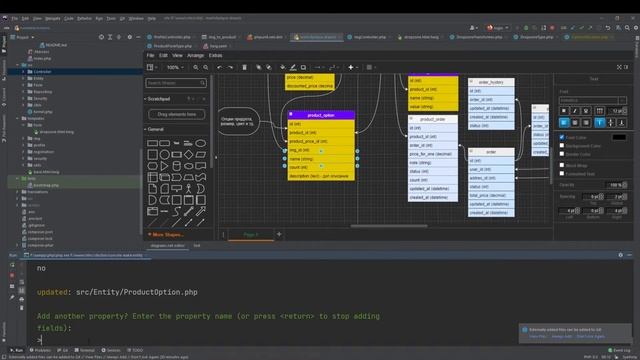This screenshot has height=360, width=640.
Task: Undo the last diagram change
Action: [220, 67]
